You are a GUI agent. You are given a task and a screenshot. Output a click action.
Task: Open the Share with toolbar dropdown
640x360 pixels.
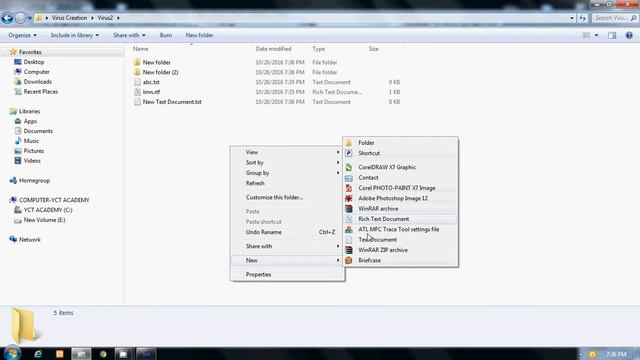129,36
